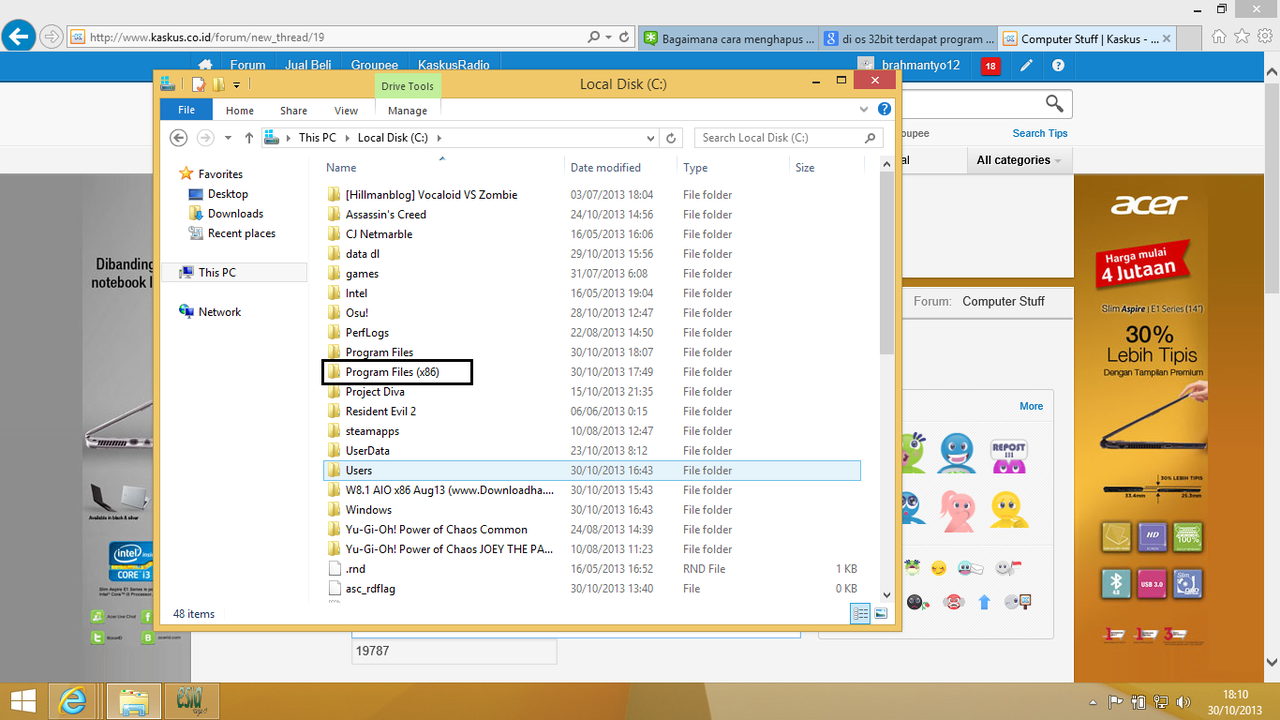
Task: Open All categories dropdown on Kaskus
Action: click(x=1019, y=160)
